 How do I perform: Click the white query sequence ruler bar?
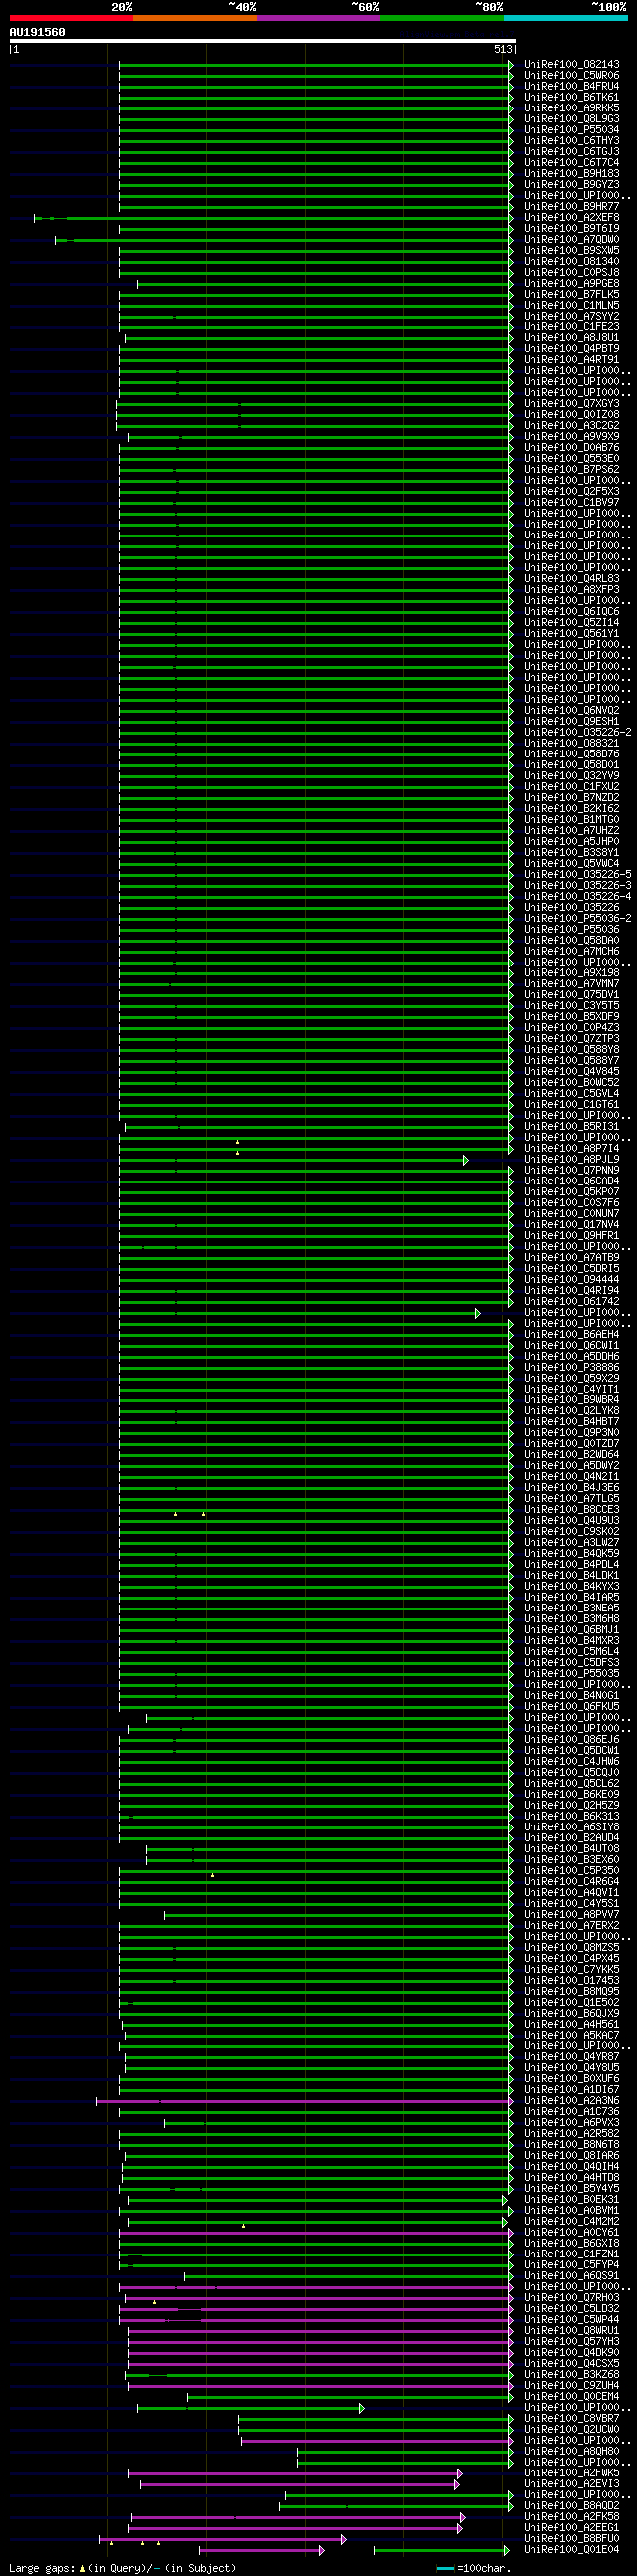(x=262, y=41)
